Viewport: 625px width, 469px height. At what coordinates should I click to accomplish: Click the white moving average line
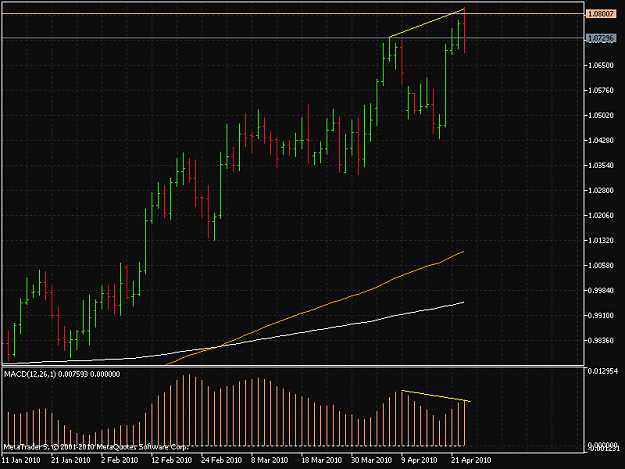(x=233, y=343)
